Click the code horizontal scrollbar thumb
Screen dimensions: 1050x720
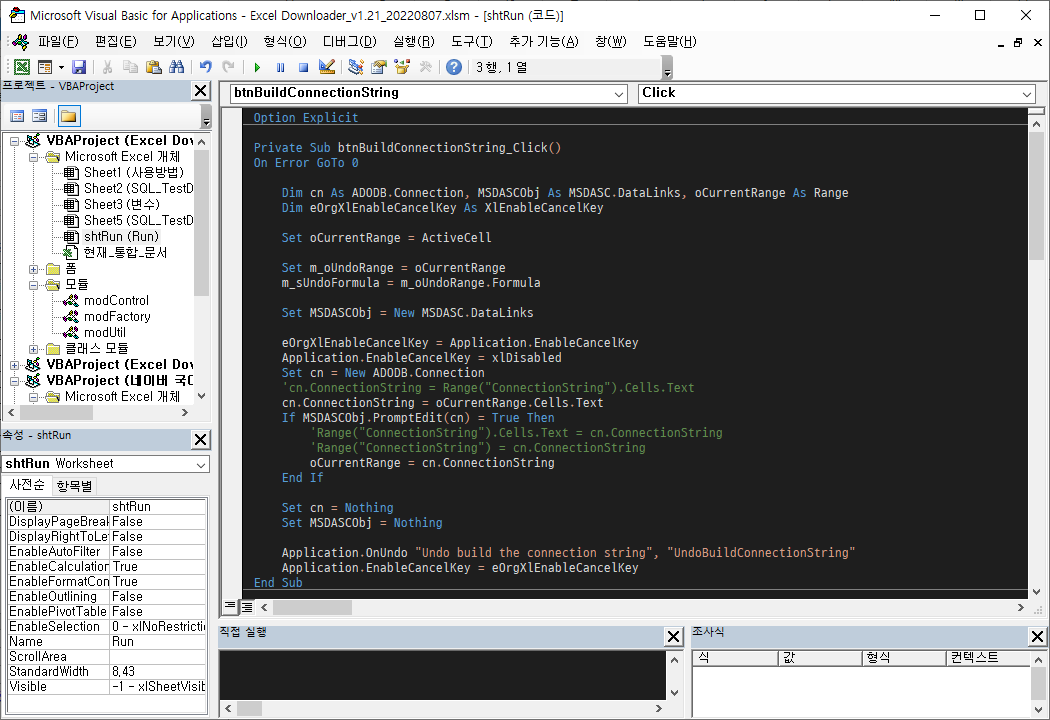tap(312, 607)
